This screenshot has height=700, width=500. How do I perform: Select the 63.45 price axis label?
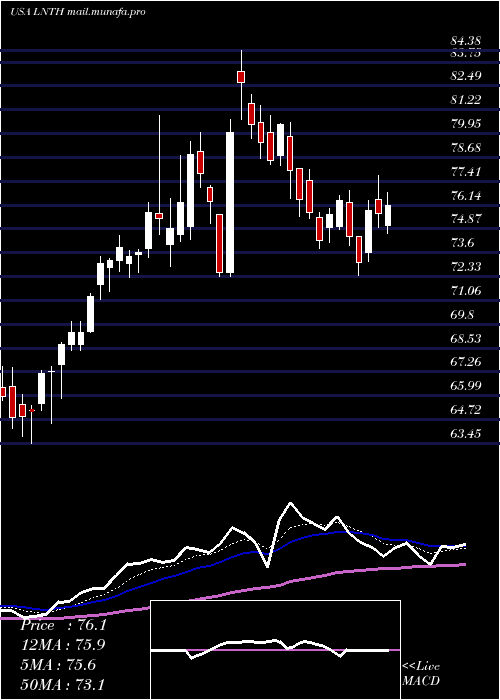point(466,434)
